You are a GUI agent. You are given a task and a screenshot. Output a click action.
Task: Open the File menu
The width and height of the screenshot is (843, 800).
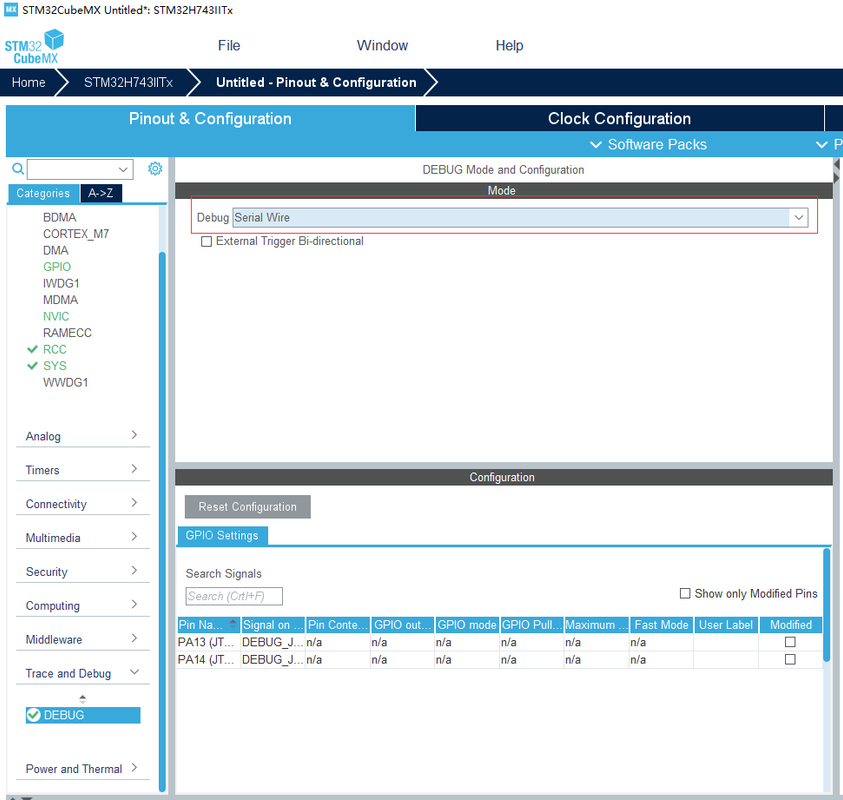point(229,46)
